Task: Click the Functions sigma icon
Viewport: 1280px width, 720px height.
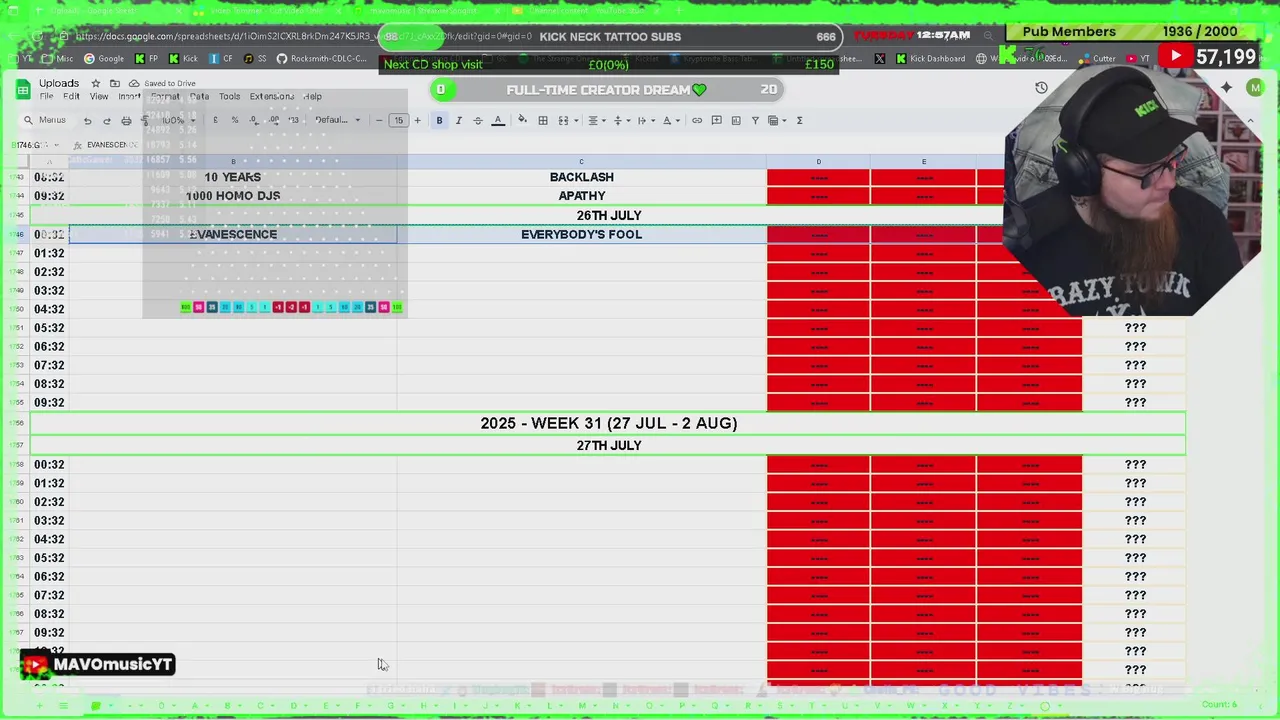Action: 799,120
